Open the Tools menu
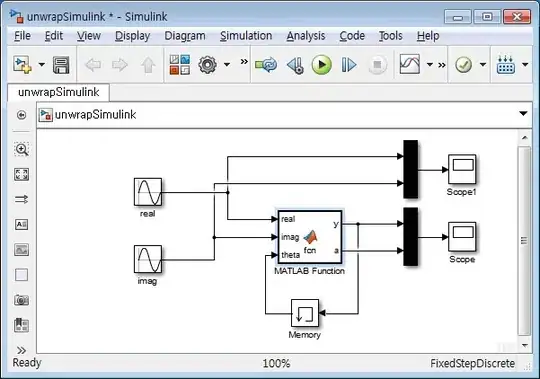This screenshot has height=379, width=540. click(x=391, y=36)
